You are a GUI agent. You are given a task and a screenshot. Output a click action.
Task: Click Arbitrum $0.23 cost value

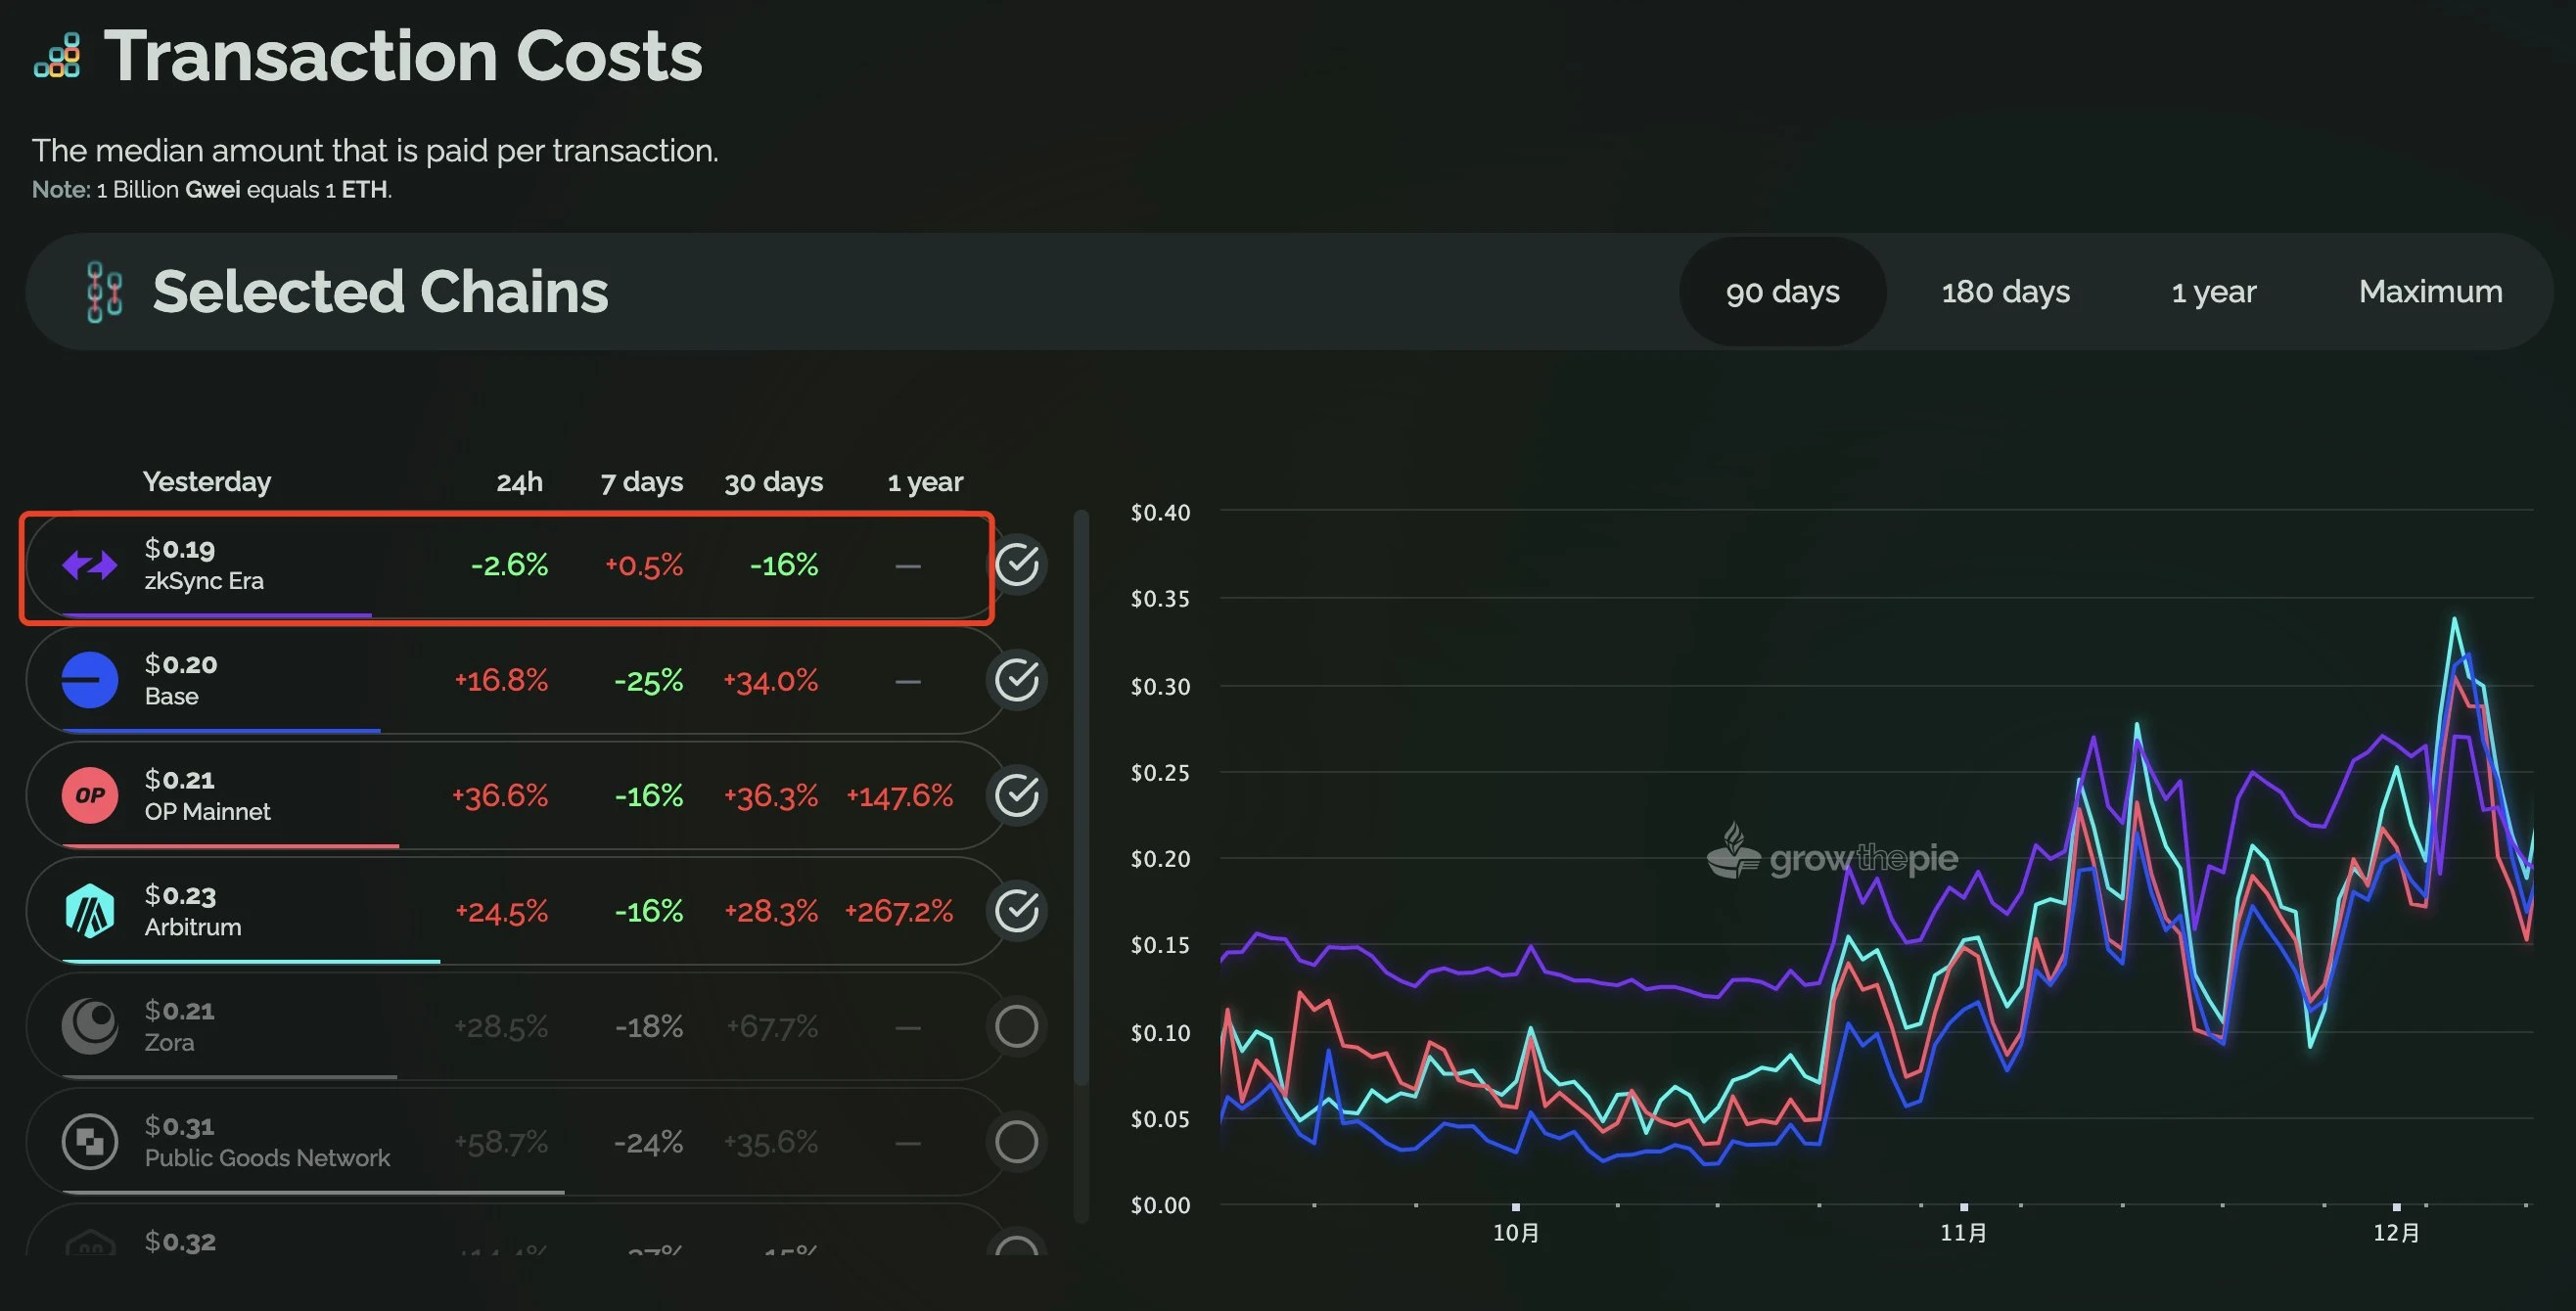pos(180,895)
